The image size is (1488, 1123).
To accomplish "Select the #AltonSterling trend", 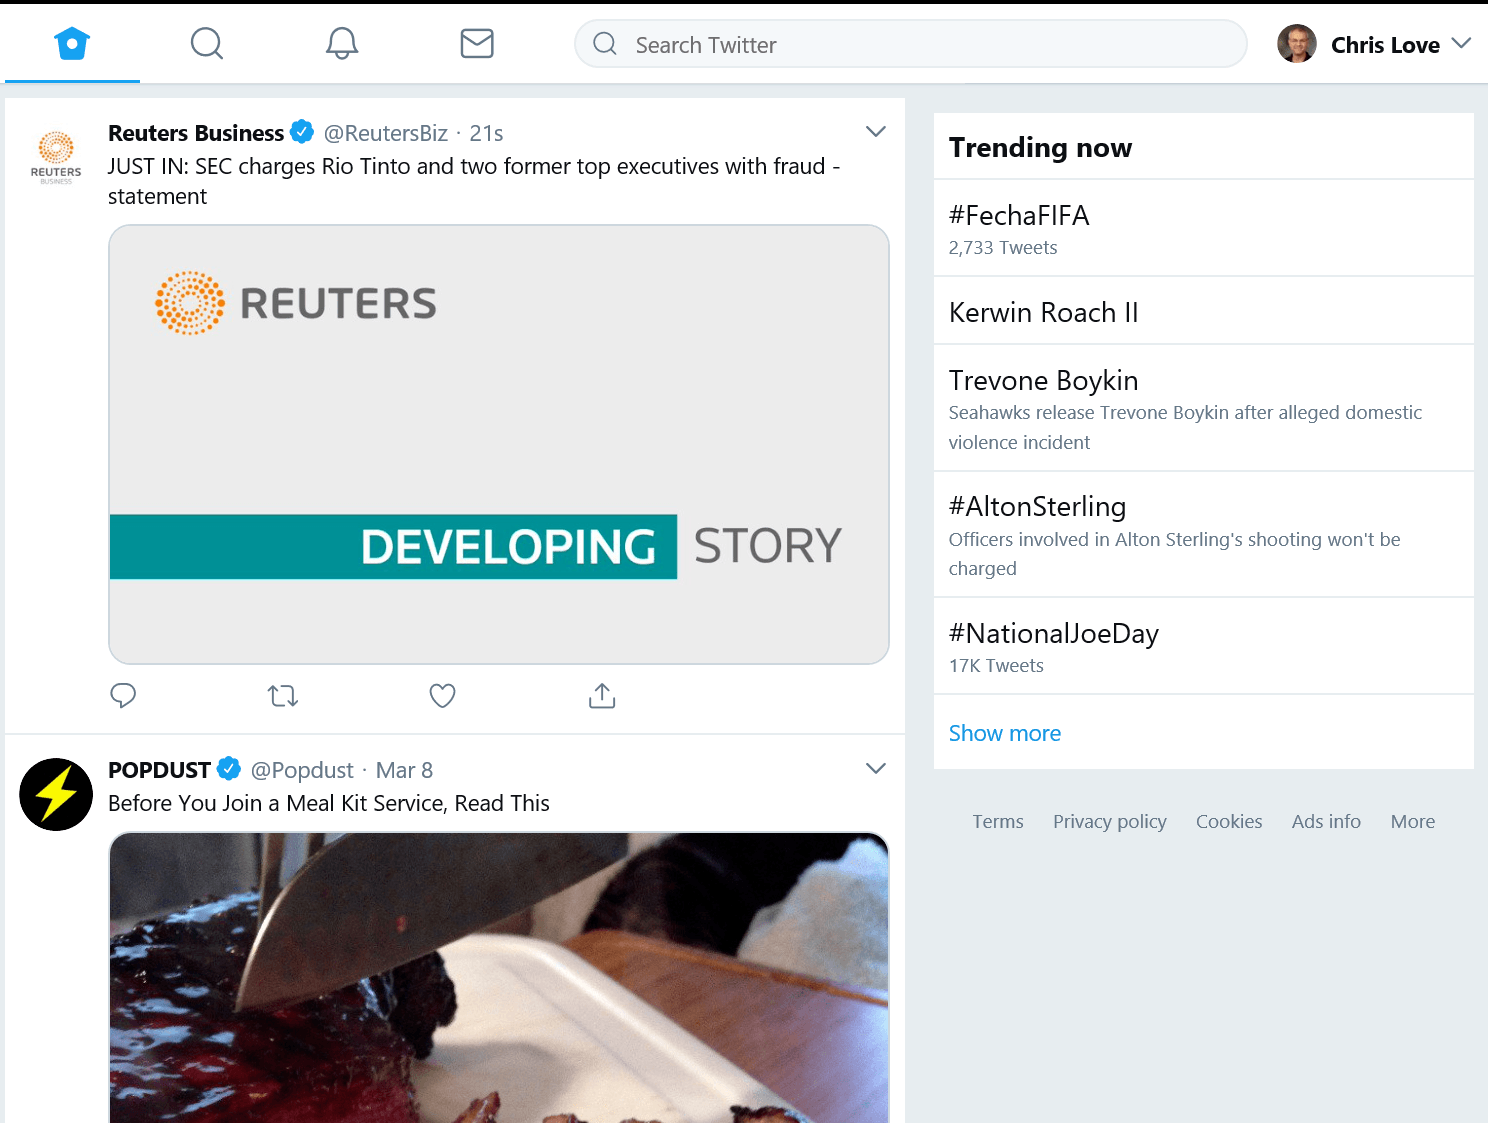I will tap(1037, 507).
